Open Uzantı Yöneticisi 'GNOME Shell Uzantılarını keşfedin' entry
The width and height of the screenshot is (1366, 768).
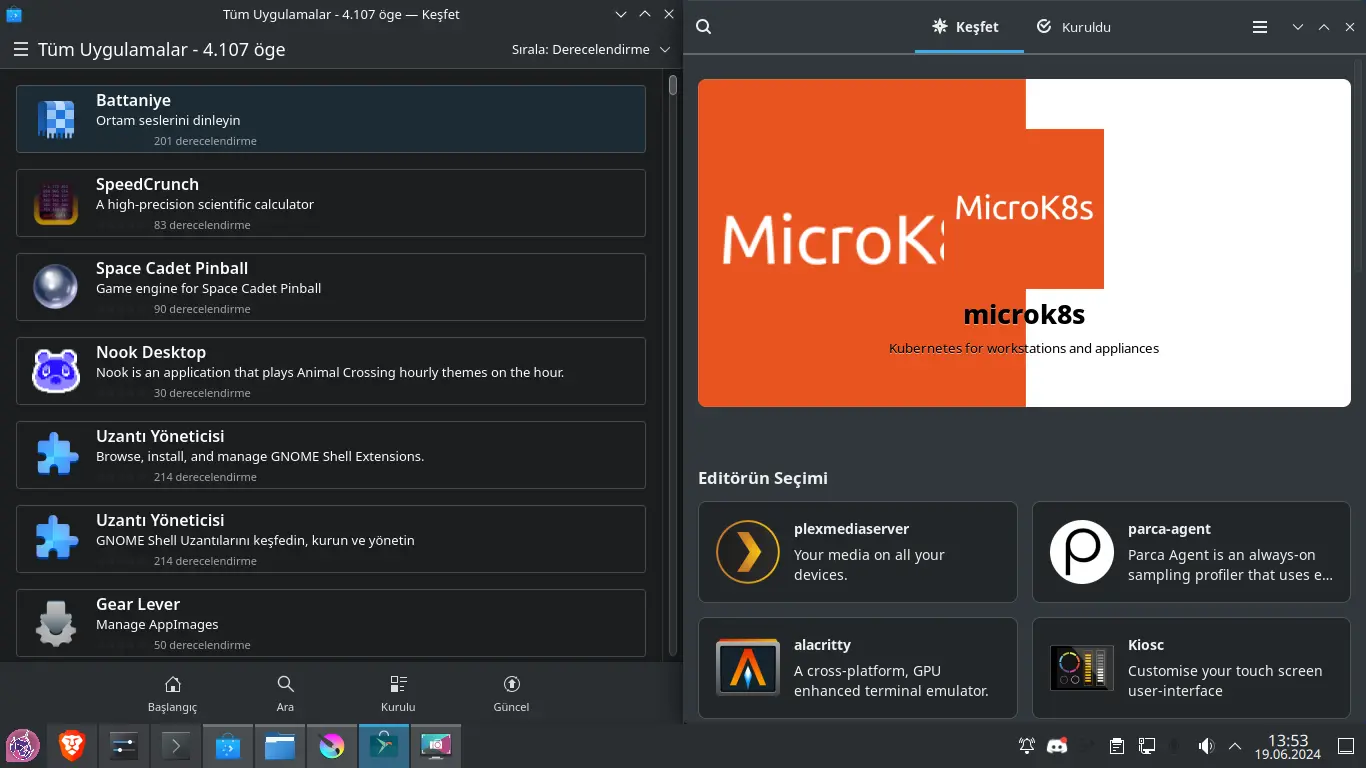331,539
